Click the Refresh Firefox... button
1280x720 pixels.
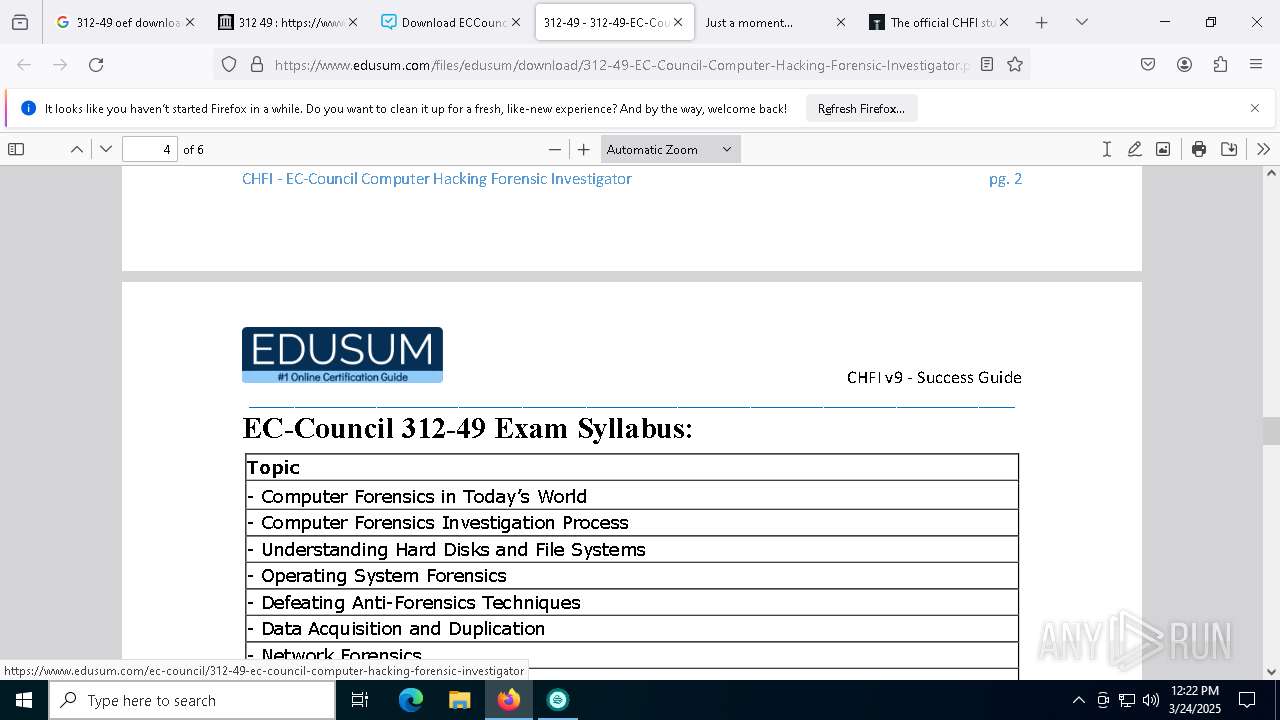pos(861,109)
